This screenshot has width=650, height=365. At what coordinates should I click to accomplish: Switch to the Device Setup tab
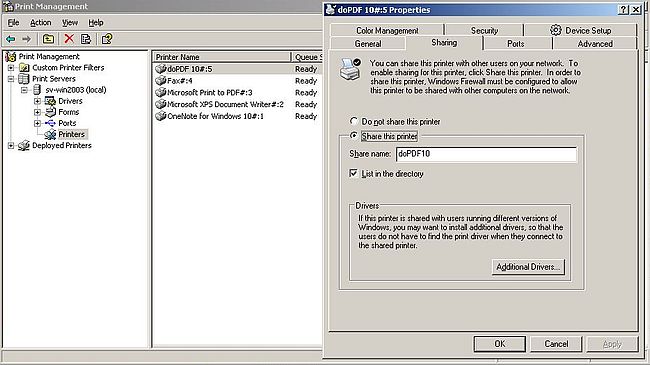click(580, 30)
